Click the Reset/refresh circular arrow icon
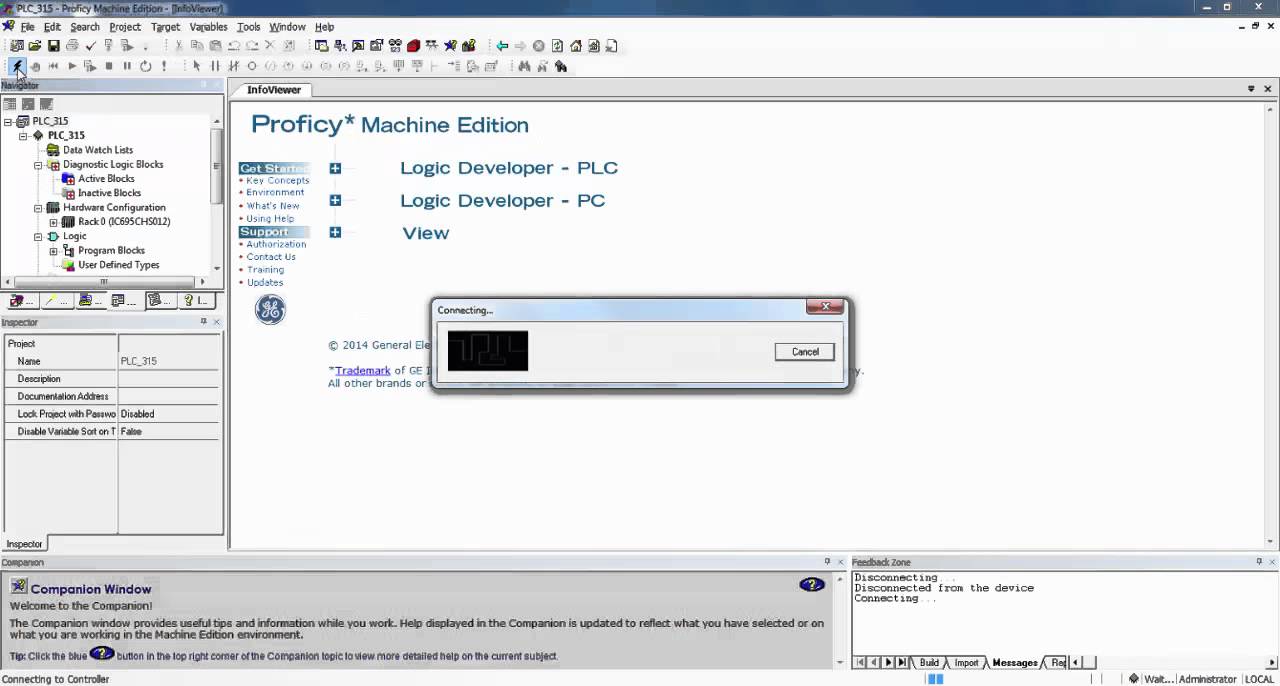This screenshot has width=1280, height=686. [x=145, y=66]
